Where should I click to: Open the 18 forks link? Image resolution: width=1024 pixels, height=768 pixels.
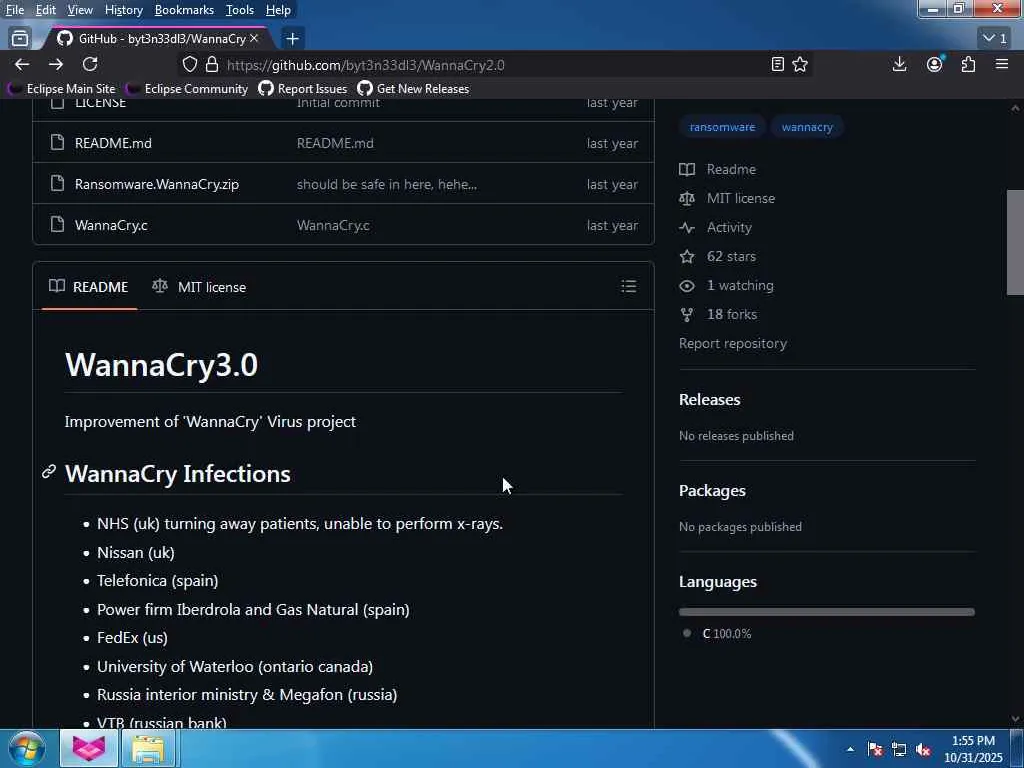coord(731,315)
